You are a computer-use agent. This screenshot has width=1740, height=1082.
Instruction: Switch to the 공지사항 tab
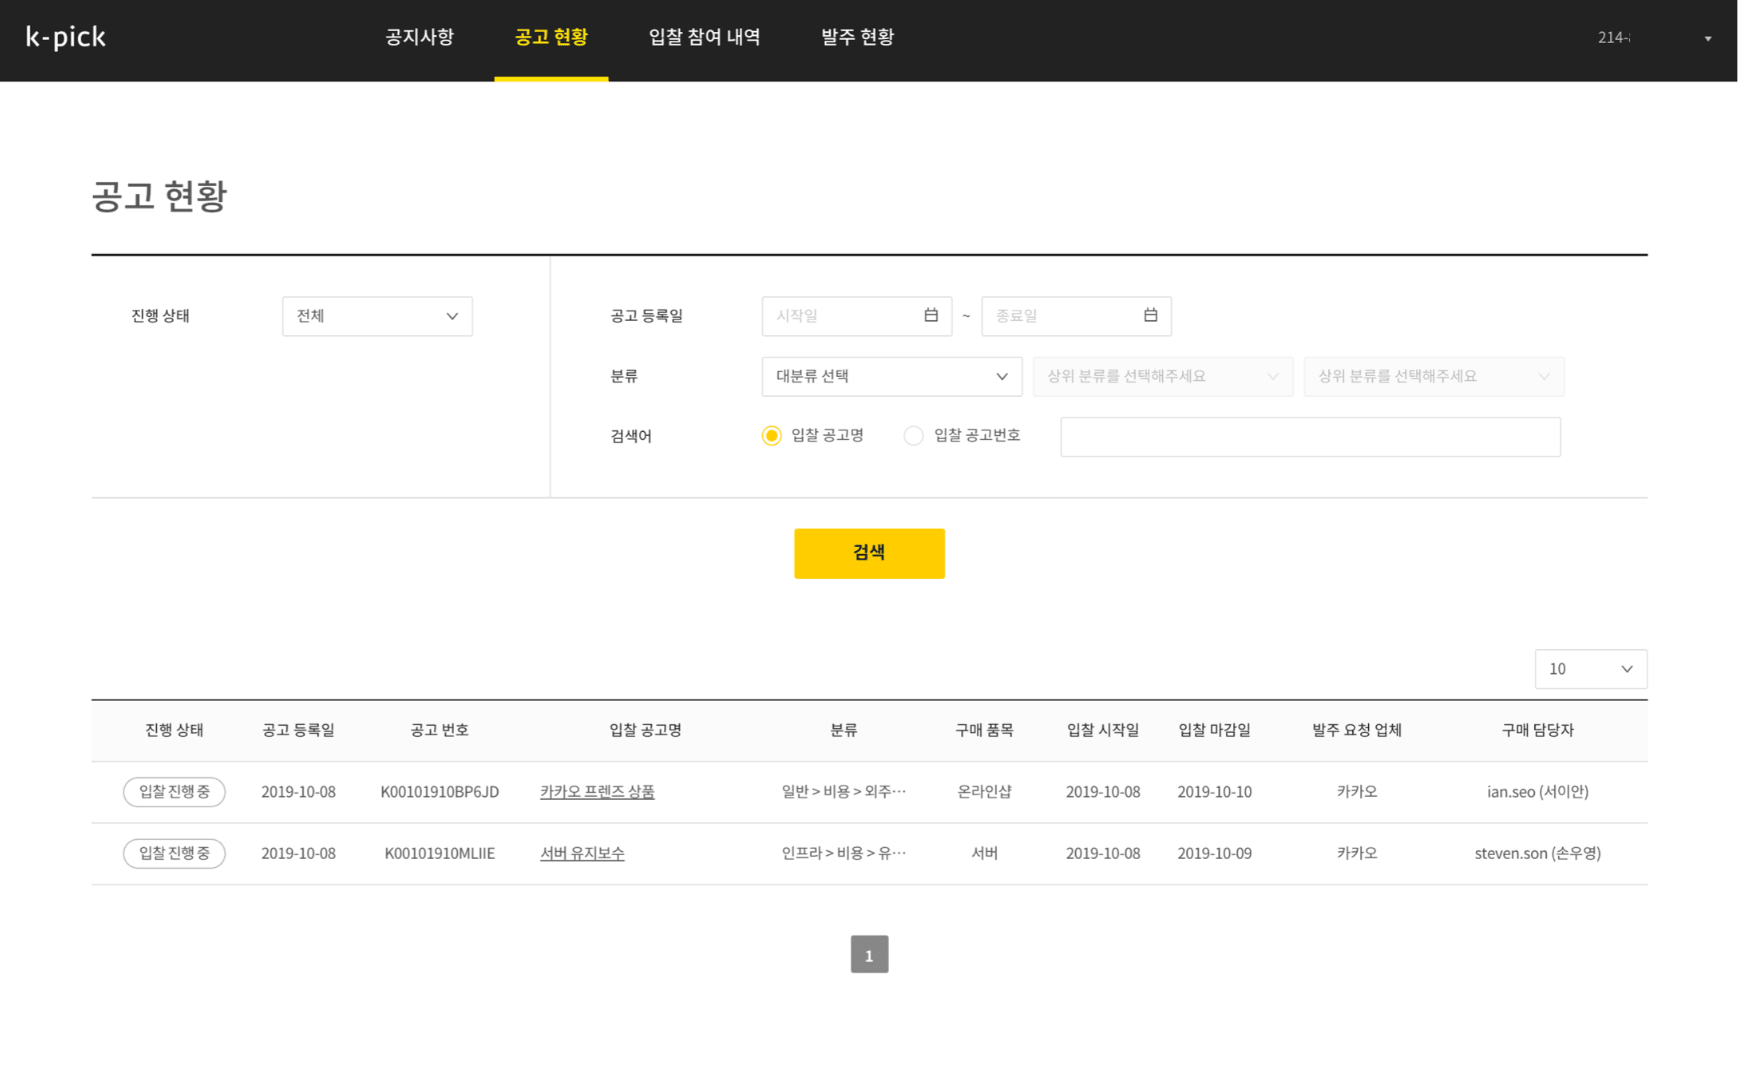[419, 38]
